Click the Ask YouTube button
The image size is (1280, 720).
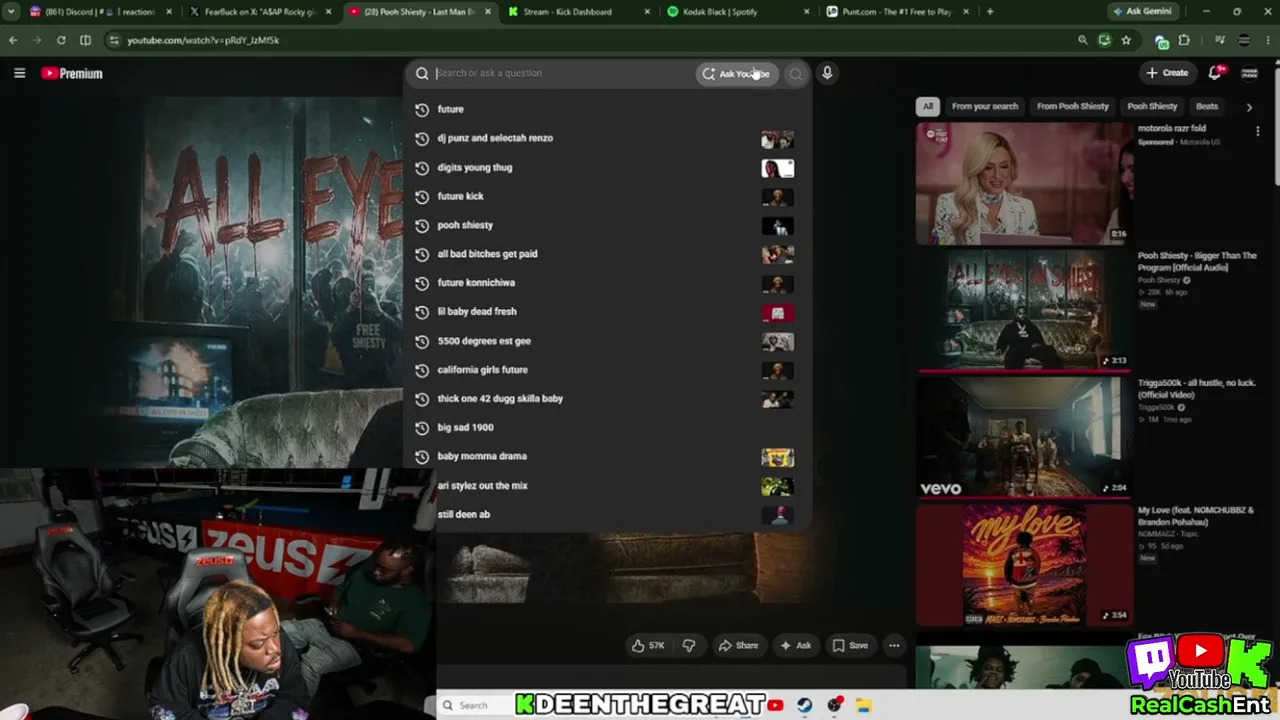pyautogui.click(x=737, y=73)
